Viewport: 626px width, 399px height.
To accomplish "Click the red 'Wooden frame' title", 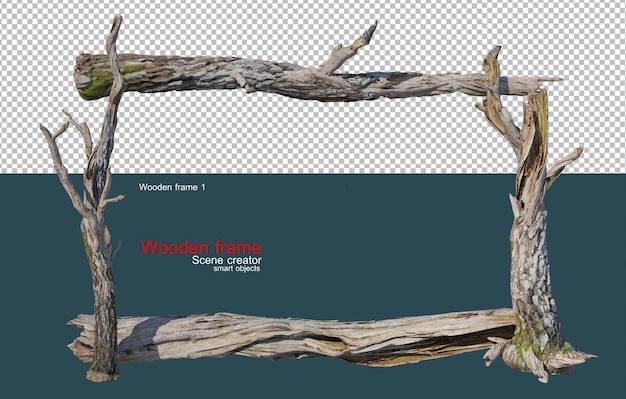I will click(202, 248).
